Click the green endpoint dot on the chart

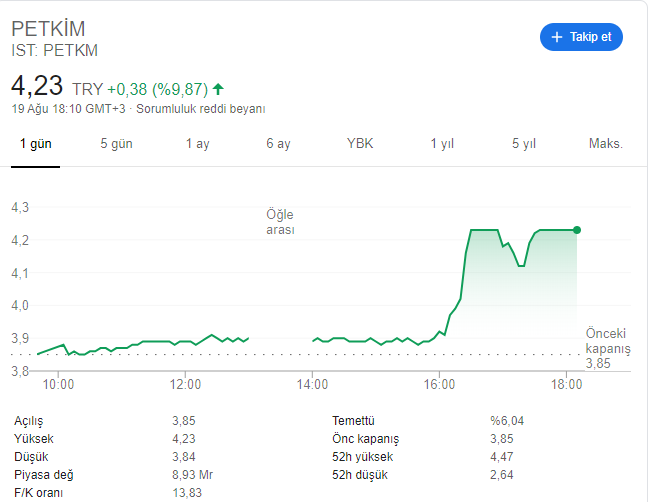pyautogui.click(x=577, y=230)
